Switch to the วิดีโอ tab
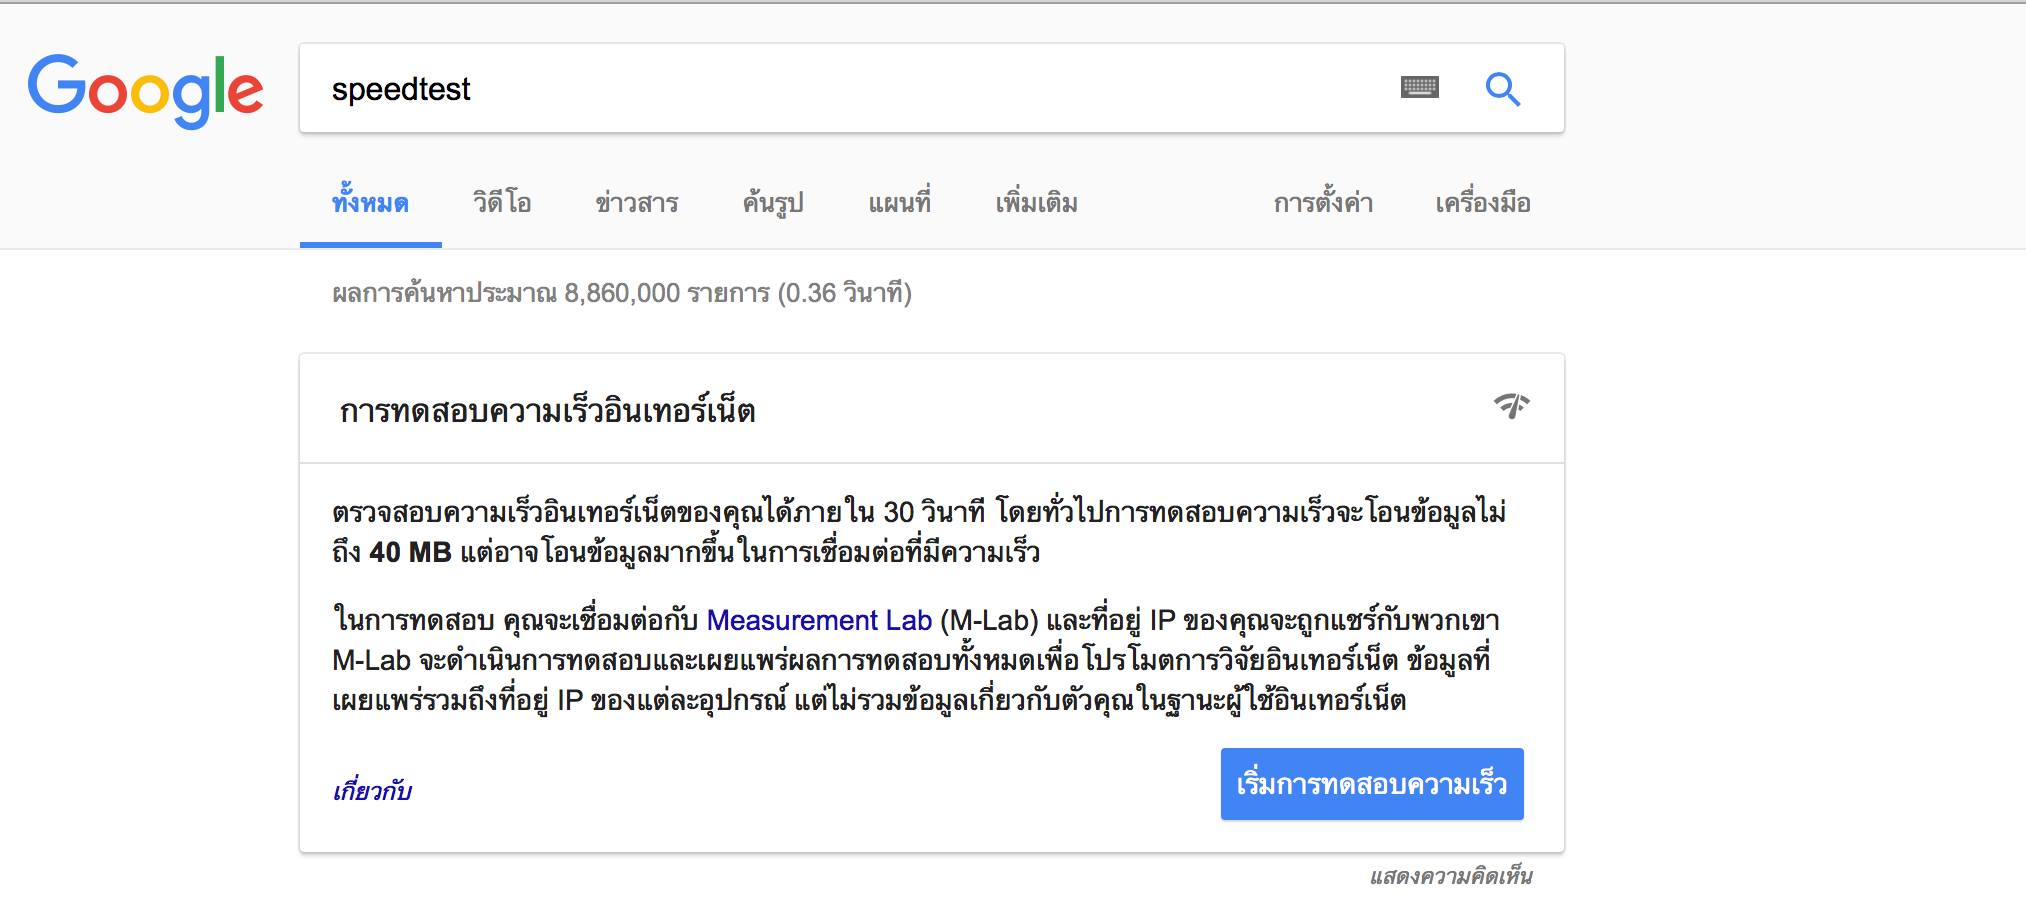 502,203
